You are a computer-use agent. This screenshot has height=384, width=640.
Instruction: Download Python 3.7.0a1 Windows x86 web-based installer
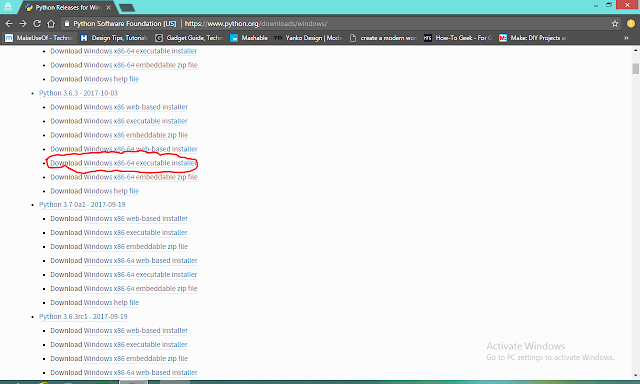(136, 218)
